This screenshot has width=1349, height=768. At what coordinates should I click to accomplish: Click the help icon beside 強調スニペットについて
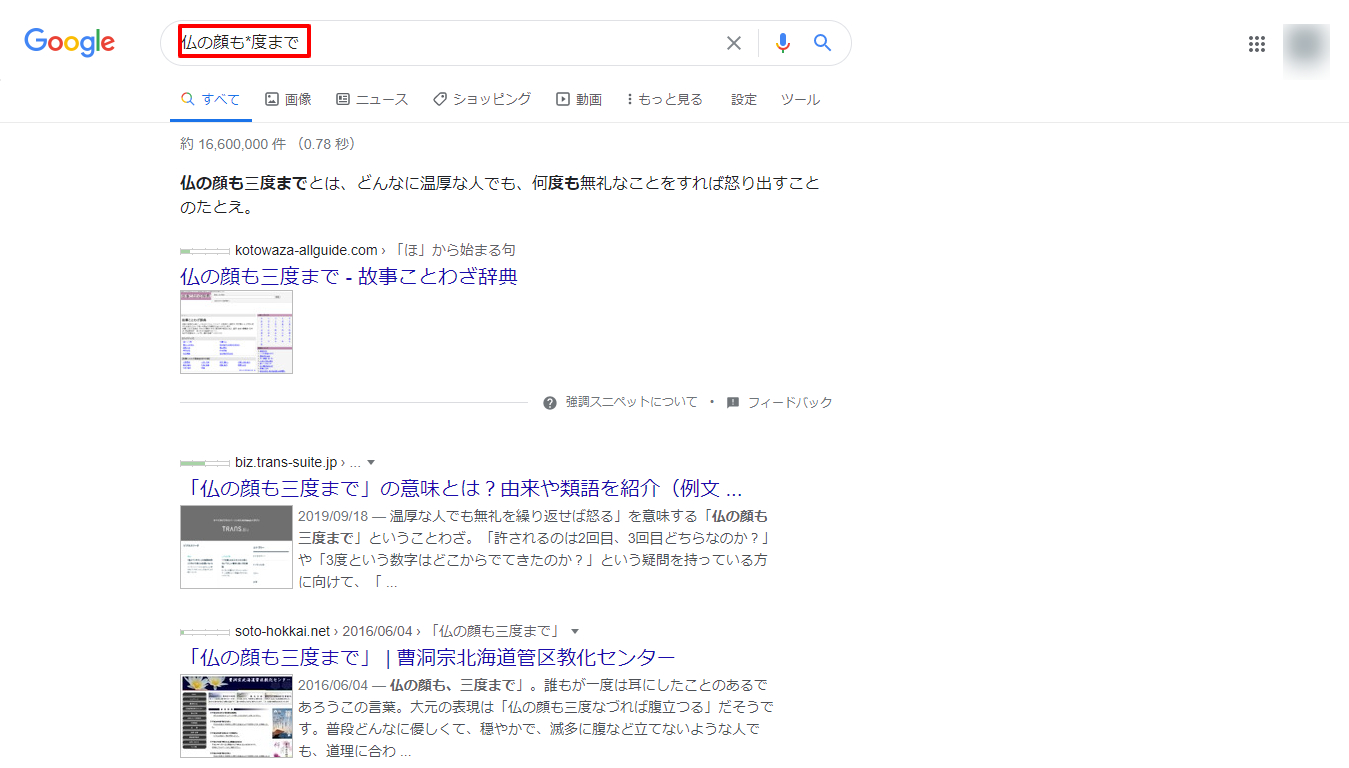pos(550,403)
